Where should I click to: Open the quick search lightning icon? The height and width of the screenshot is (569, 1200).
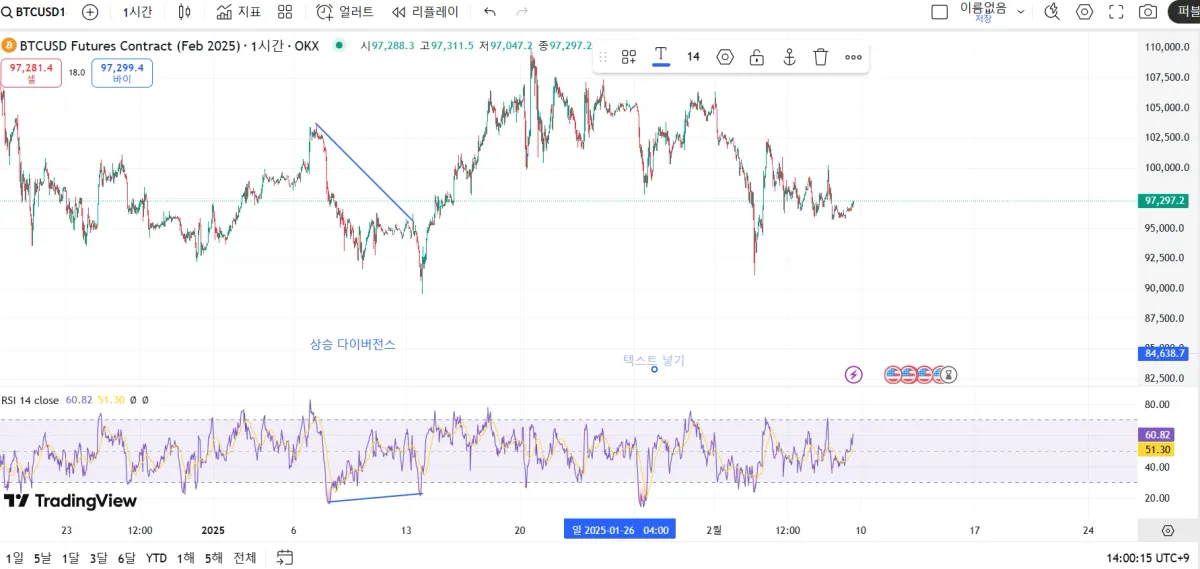click(x=1052, y=12)
